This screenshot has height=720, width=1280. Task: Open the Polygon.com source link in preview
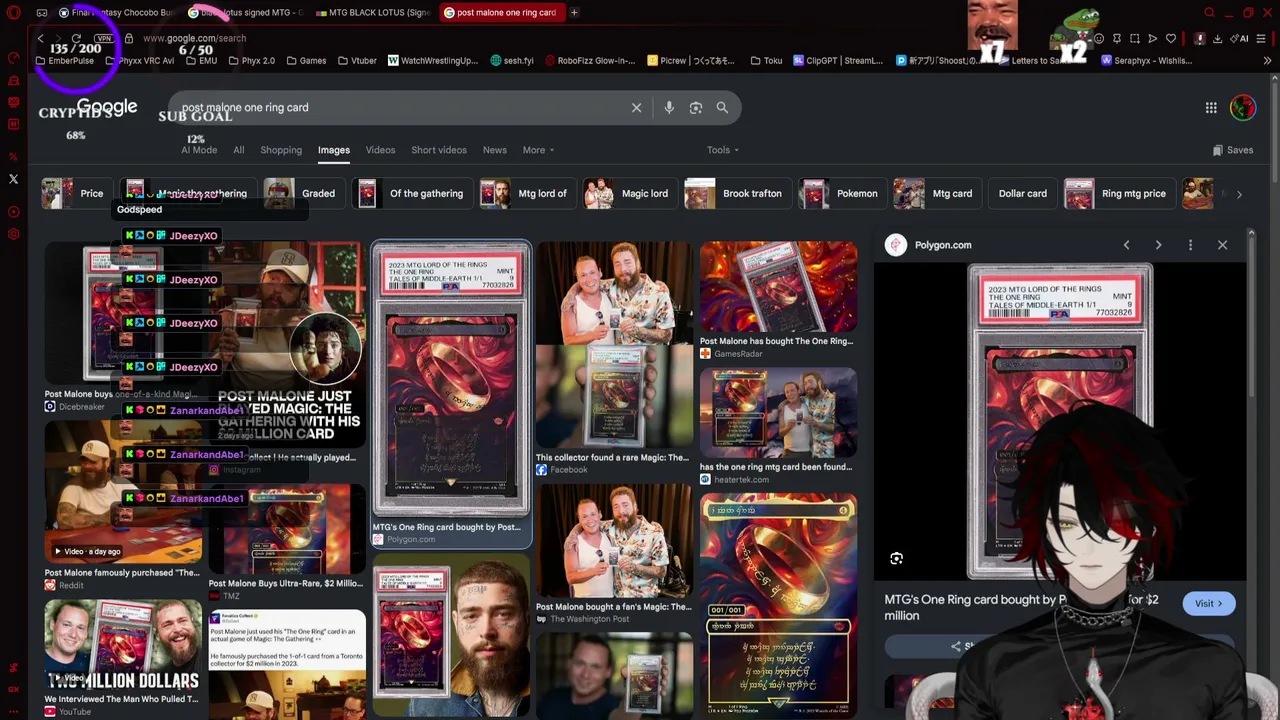tap(942, 245)
